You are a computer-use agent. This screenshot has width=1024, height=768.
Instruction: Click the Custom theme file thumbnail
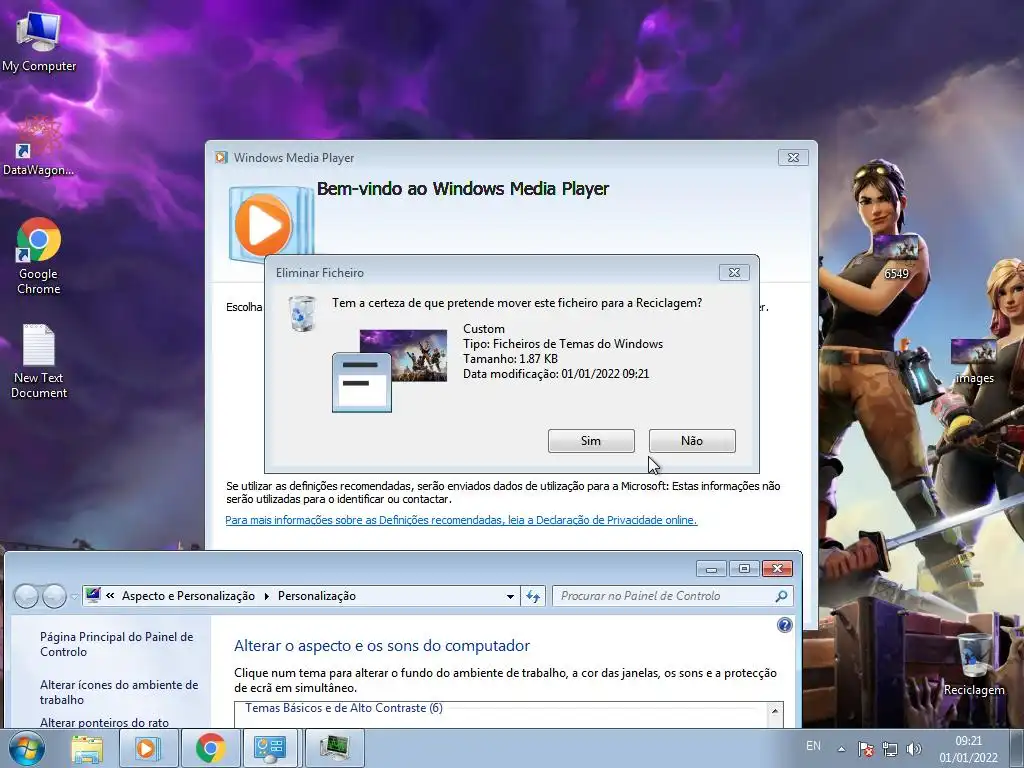click(390, 371)
